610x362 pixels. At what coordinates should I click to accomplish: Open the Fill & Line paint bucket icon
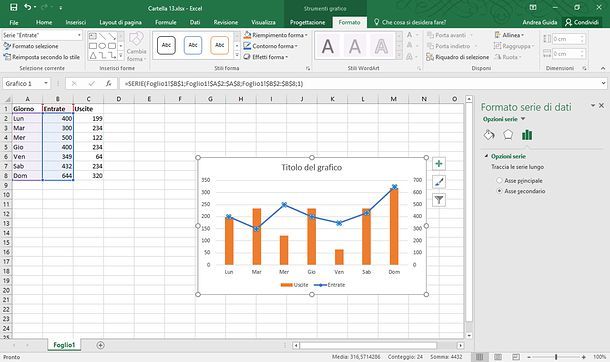tap(489, 135)
